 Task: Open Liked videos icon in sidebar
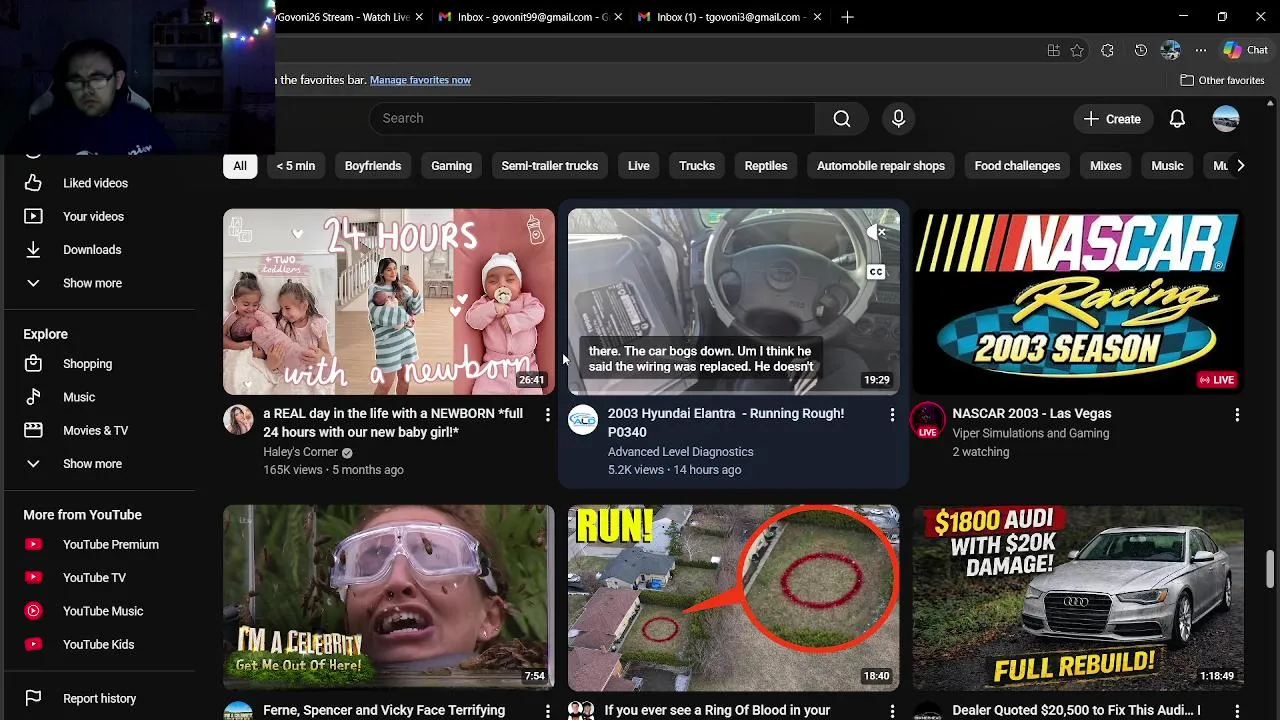tap(33, 183)
